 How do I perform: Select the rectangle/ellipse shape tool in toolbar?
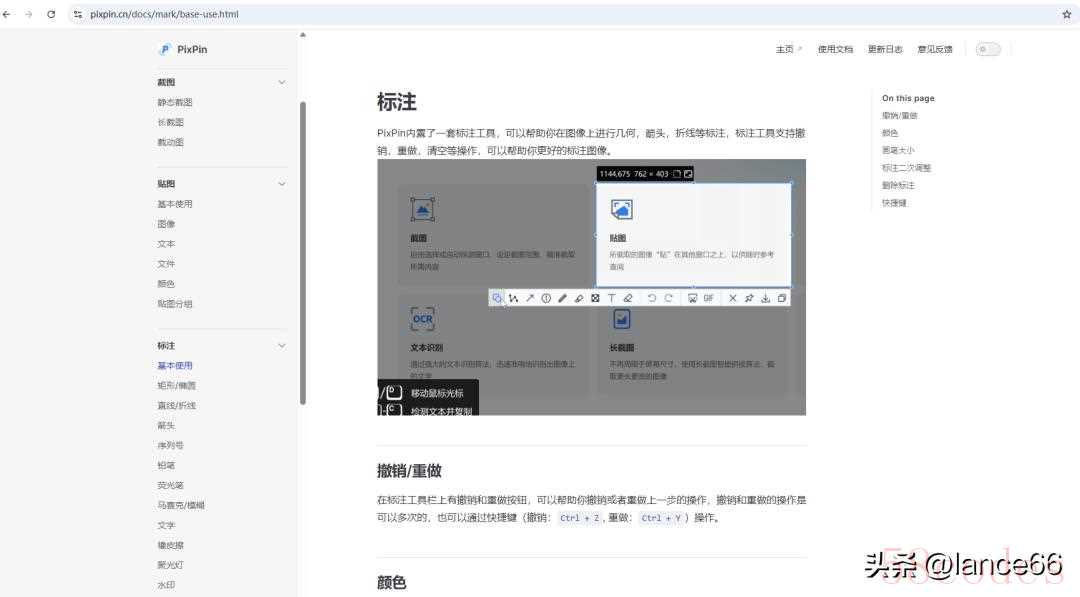pos(497,298)
